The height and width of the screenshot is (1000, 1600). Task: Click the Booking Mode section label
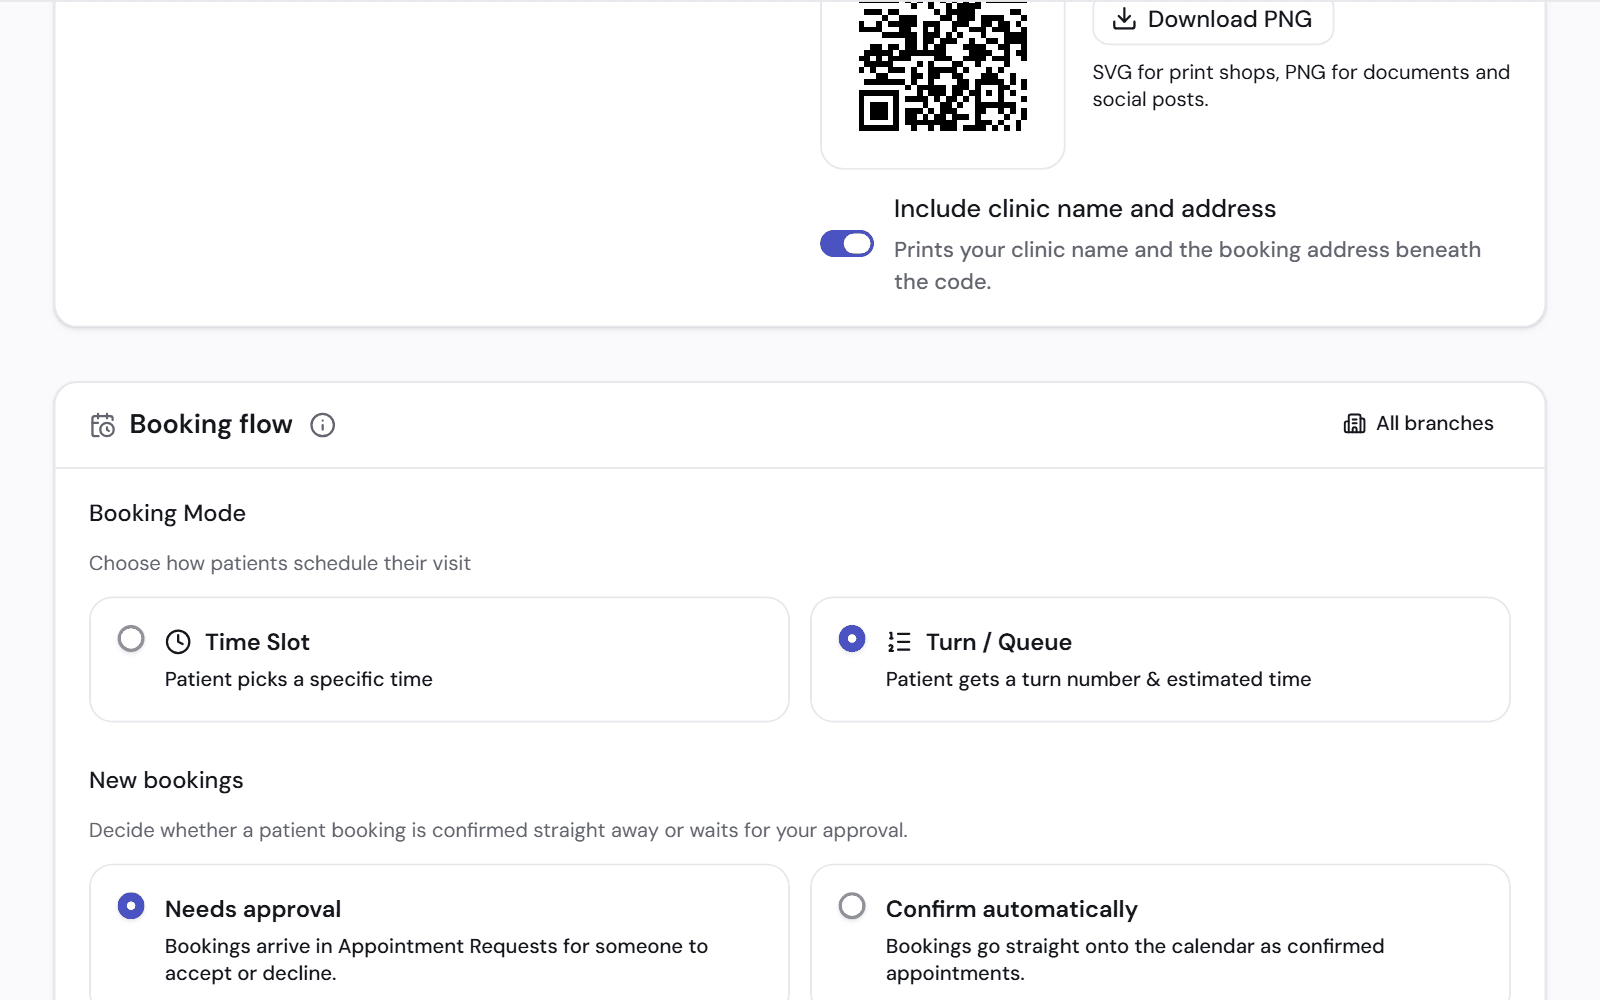pyautogui.click(x=167, y=514)
